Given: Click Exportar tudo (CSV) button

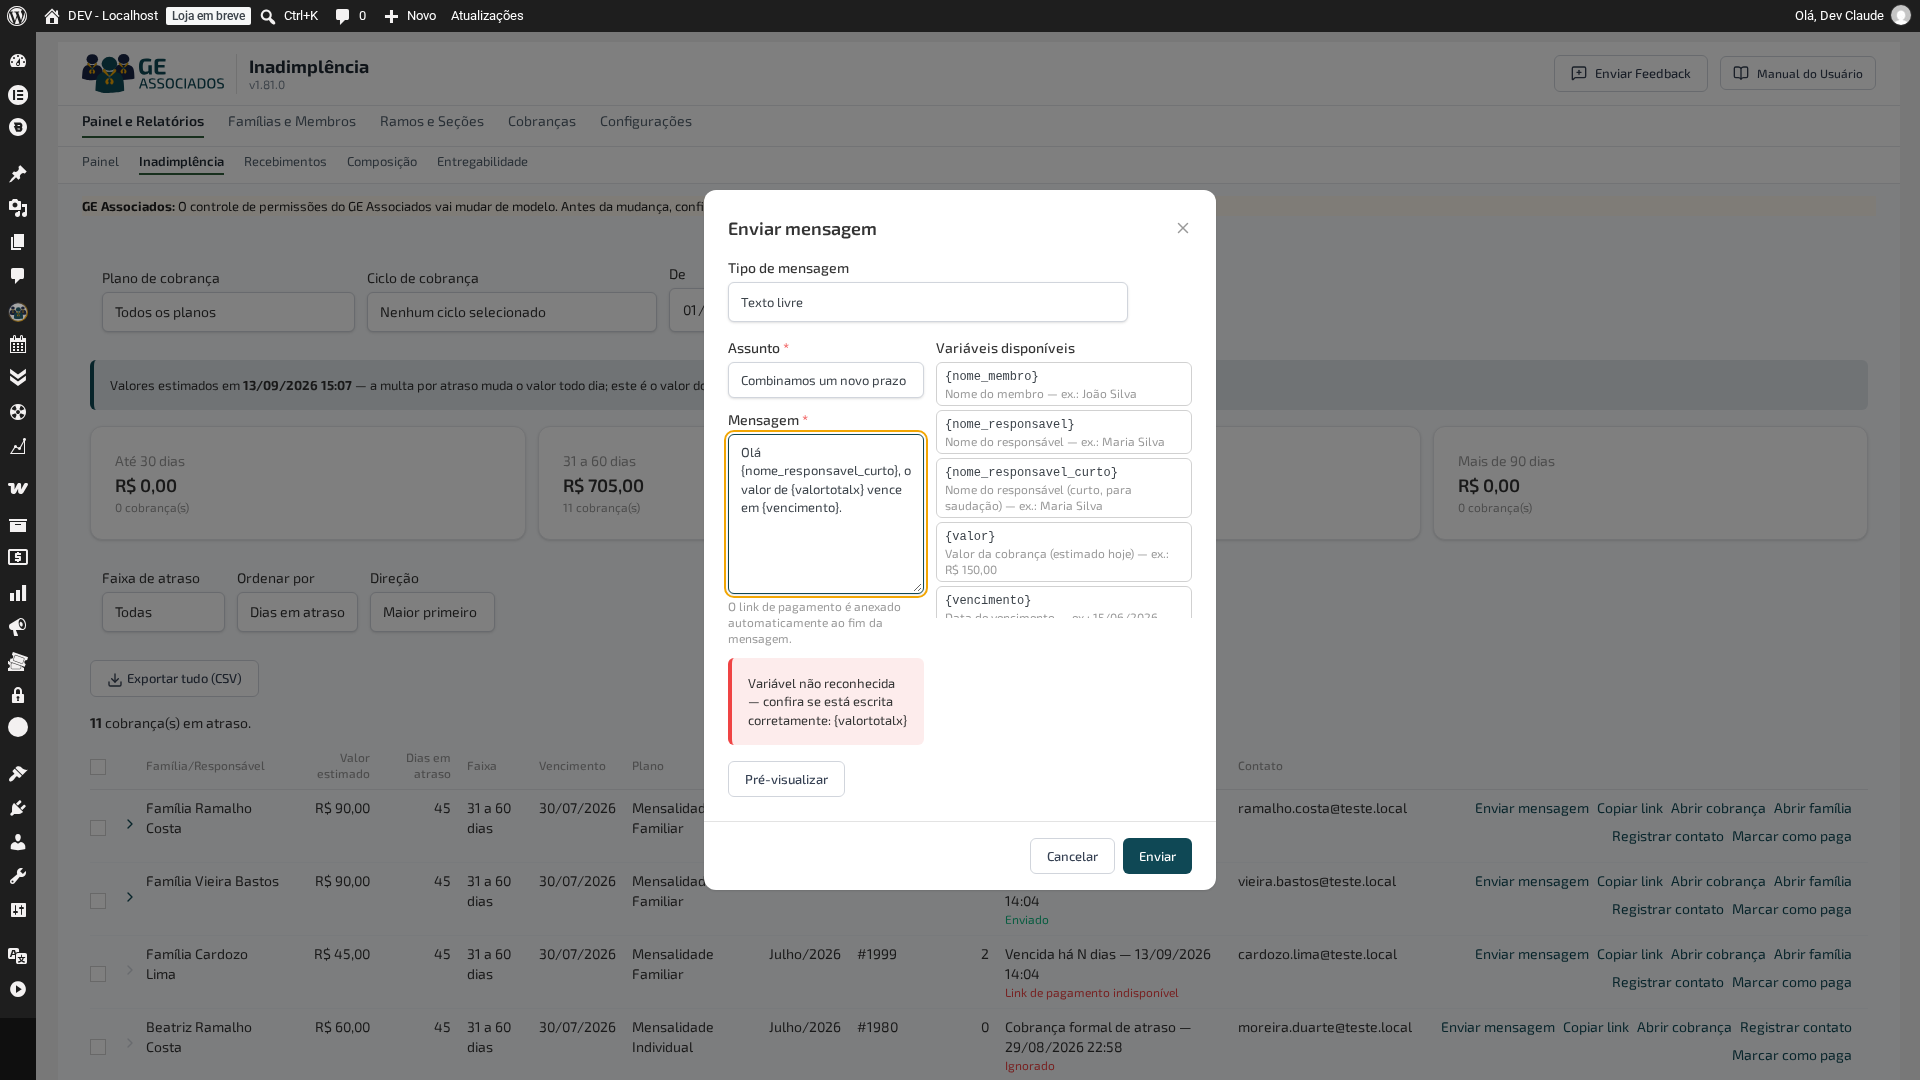Looking at the screenshot, I should 174,679.
